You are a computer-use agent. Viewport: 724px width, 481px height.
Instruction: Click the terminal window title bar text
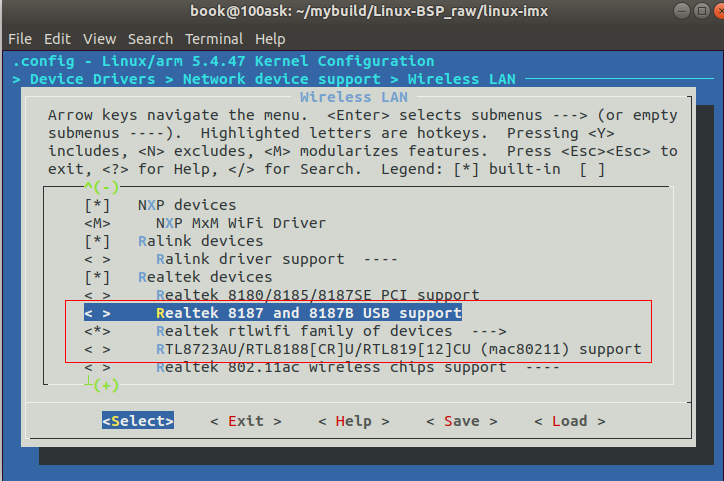click(368, 11)
